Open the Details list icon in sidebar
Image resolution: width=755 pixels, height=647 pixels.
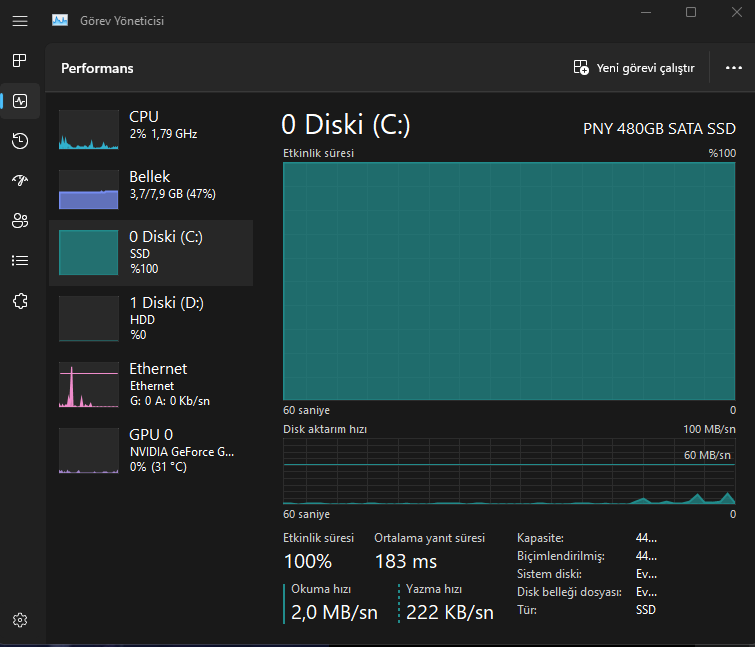tap(20, 261)
